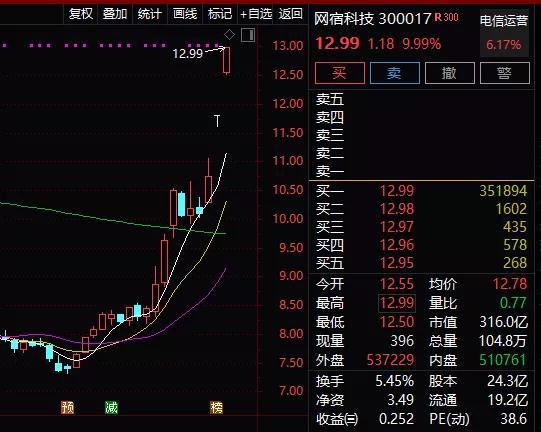This screenshot has height=432, width=541.
Task: Click the 榜 ranking marker on timeline
Action: tap(217, 408)
